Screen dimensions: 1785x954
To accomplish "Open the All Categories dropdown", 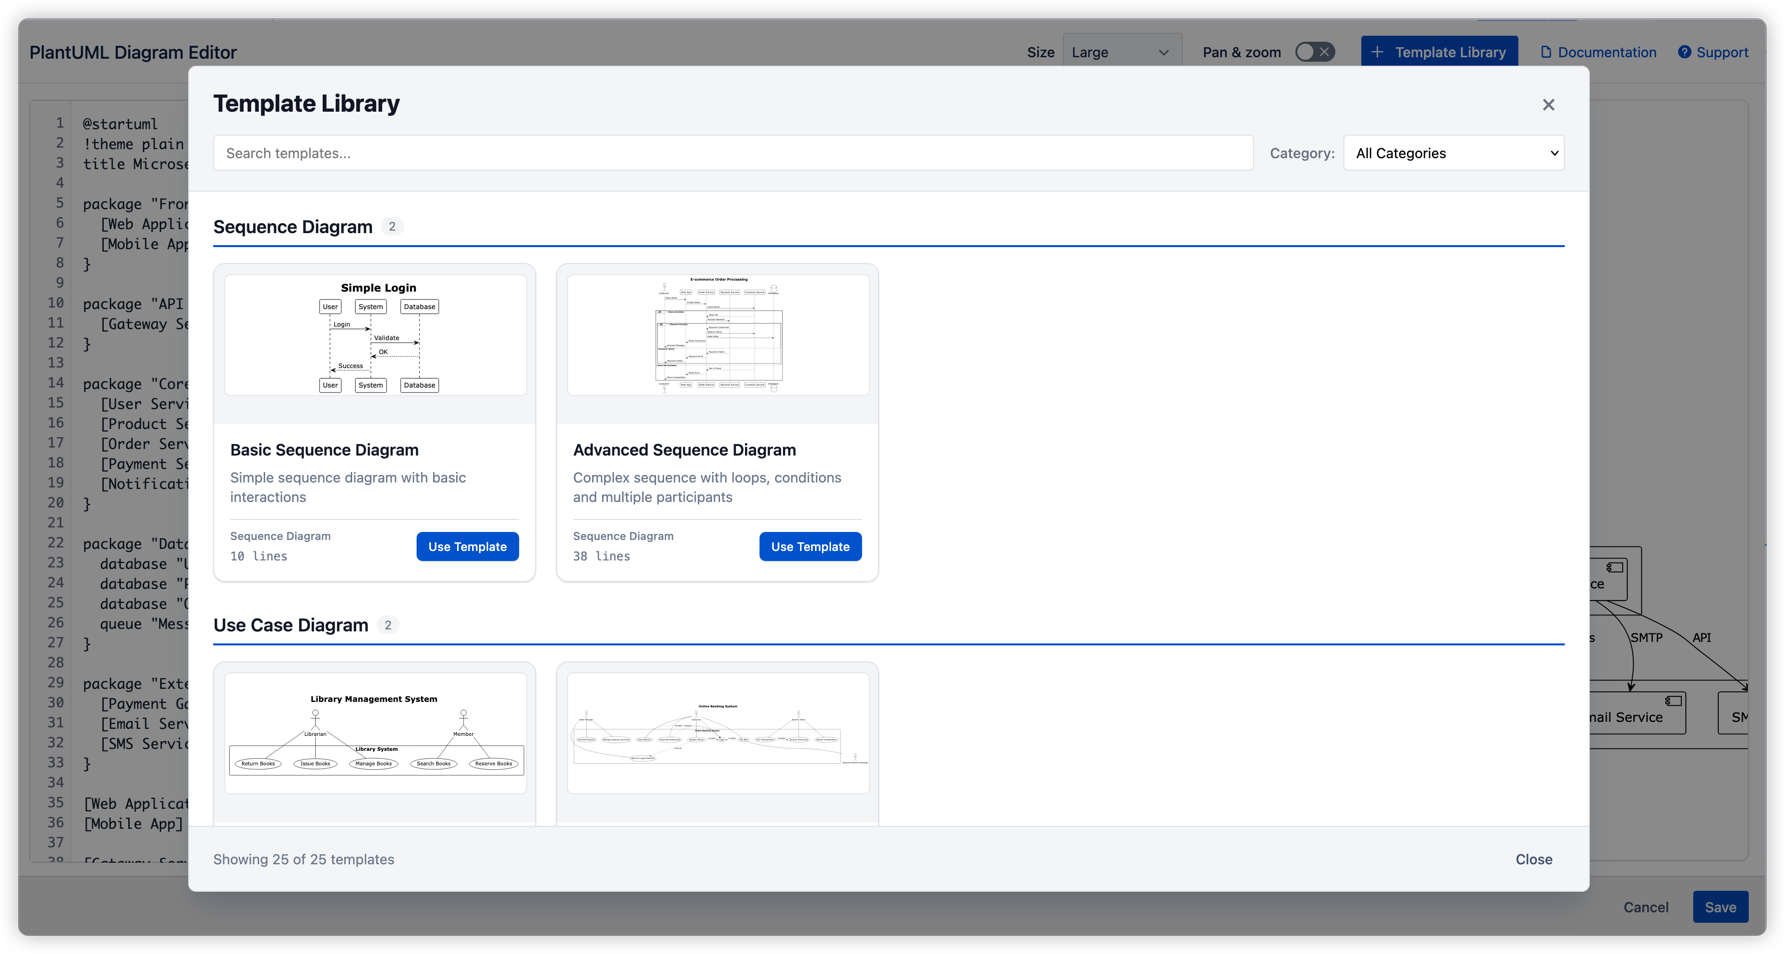I will [x=1453, y=152].
